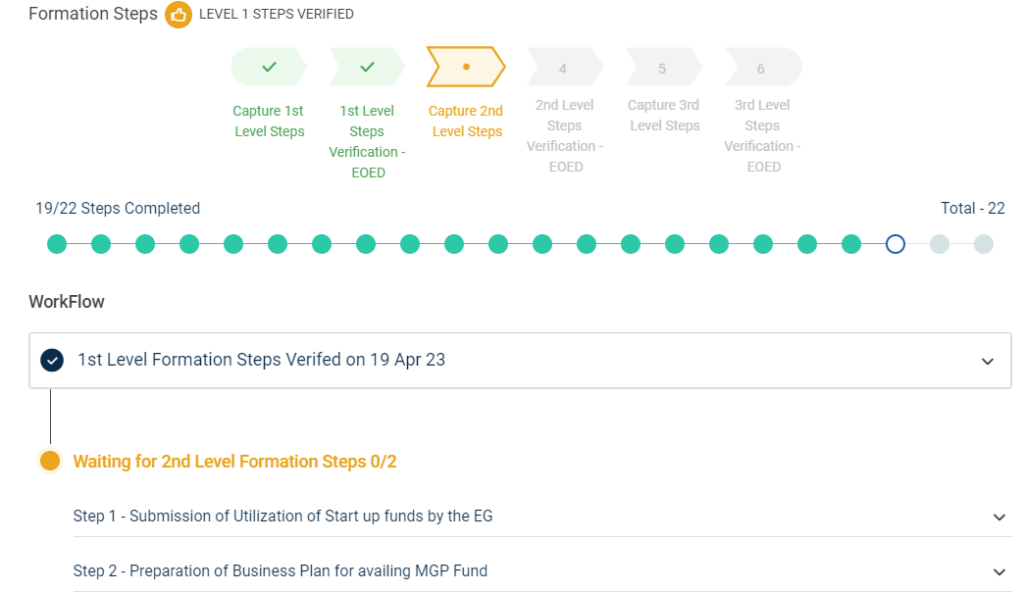Open Step 1 - Submission of Utilization of Start up funds

(283, 516)
